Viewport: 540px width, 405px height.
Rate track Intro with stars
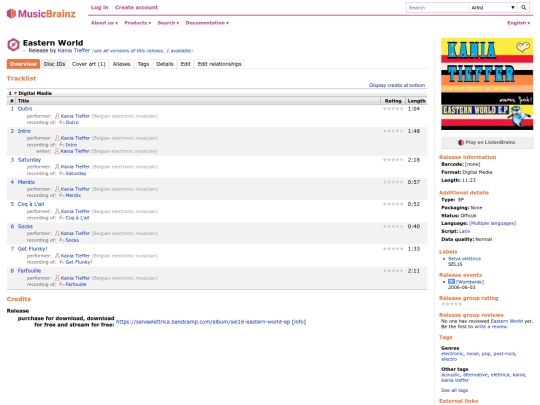click(x=393, y=131)
